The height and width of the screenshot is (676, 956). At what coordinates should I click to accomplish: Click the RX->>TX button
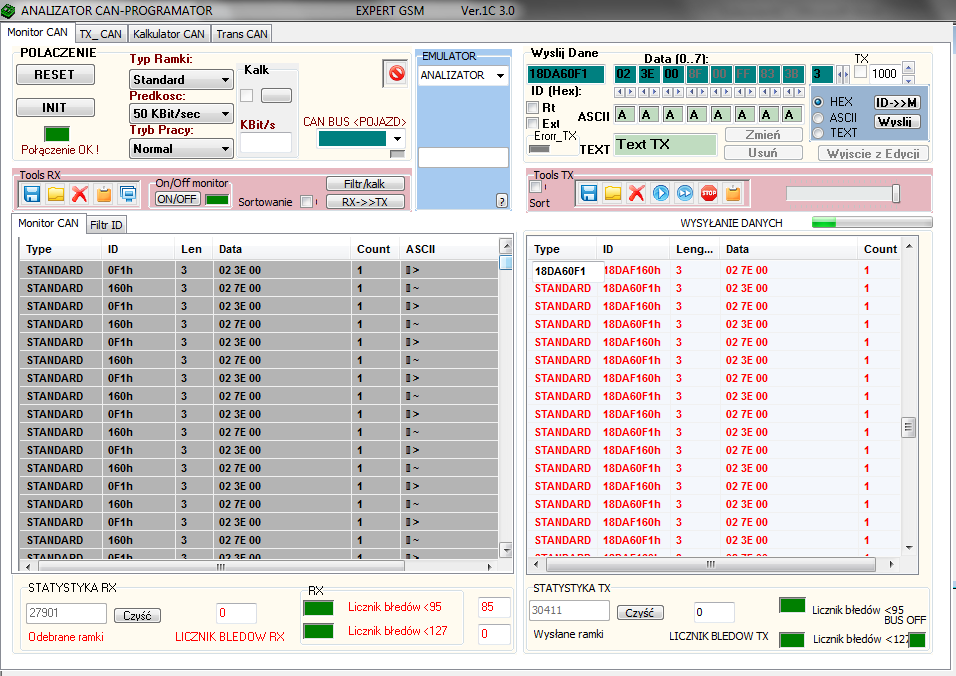point(365,202)
